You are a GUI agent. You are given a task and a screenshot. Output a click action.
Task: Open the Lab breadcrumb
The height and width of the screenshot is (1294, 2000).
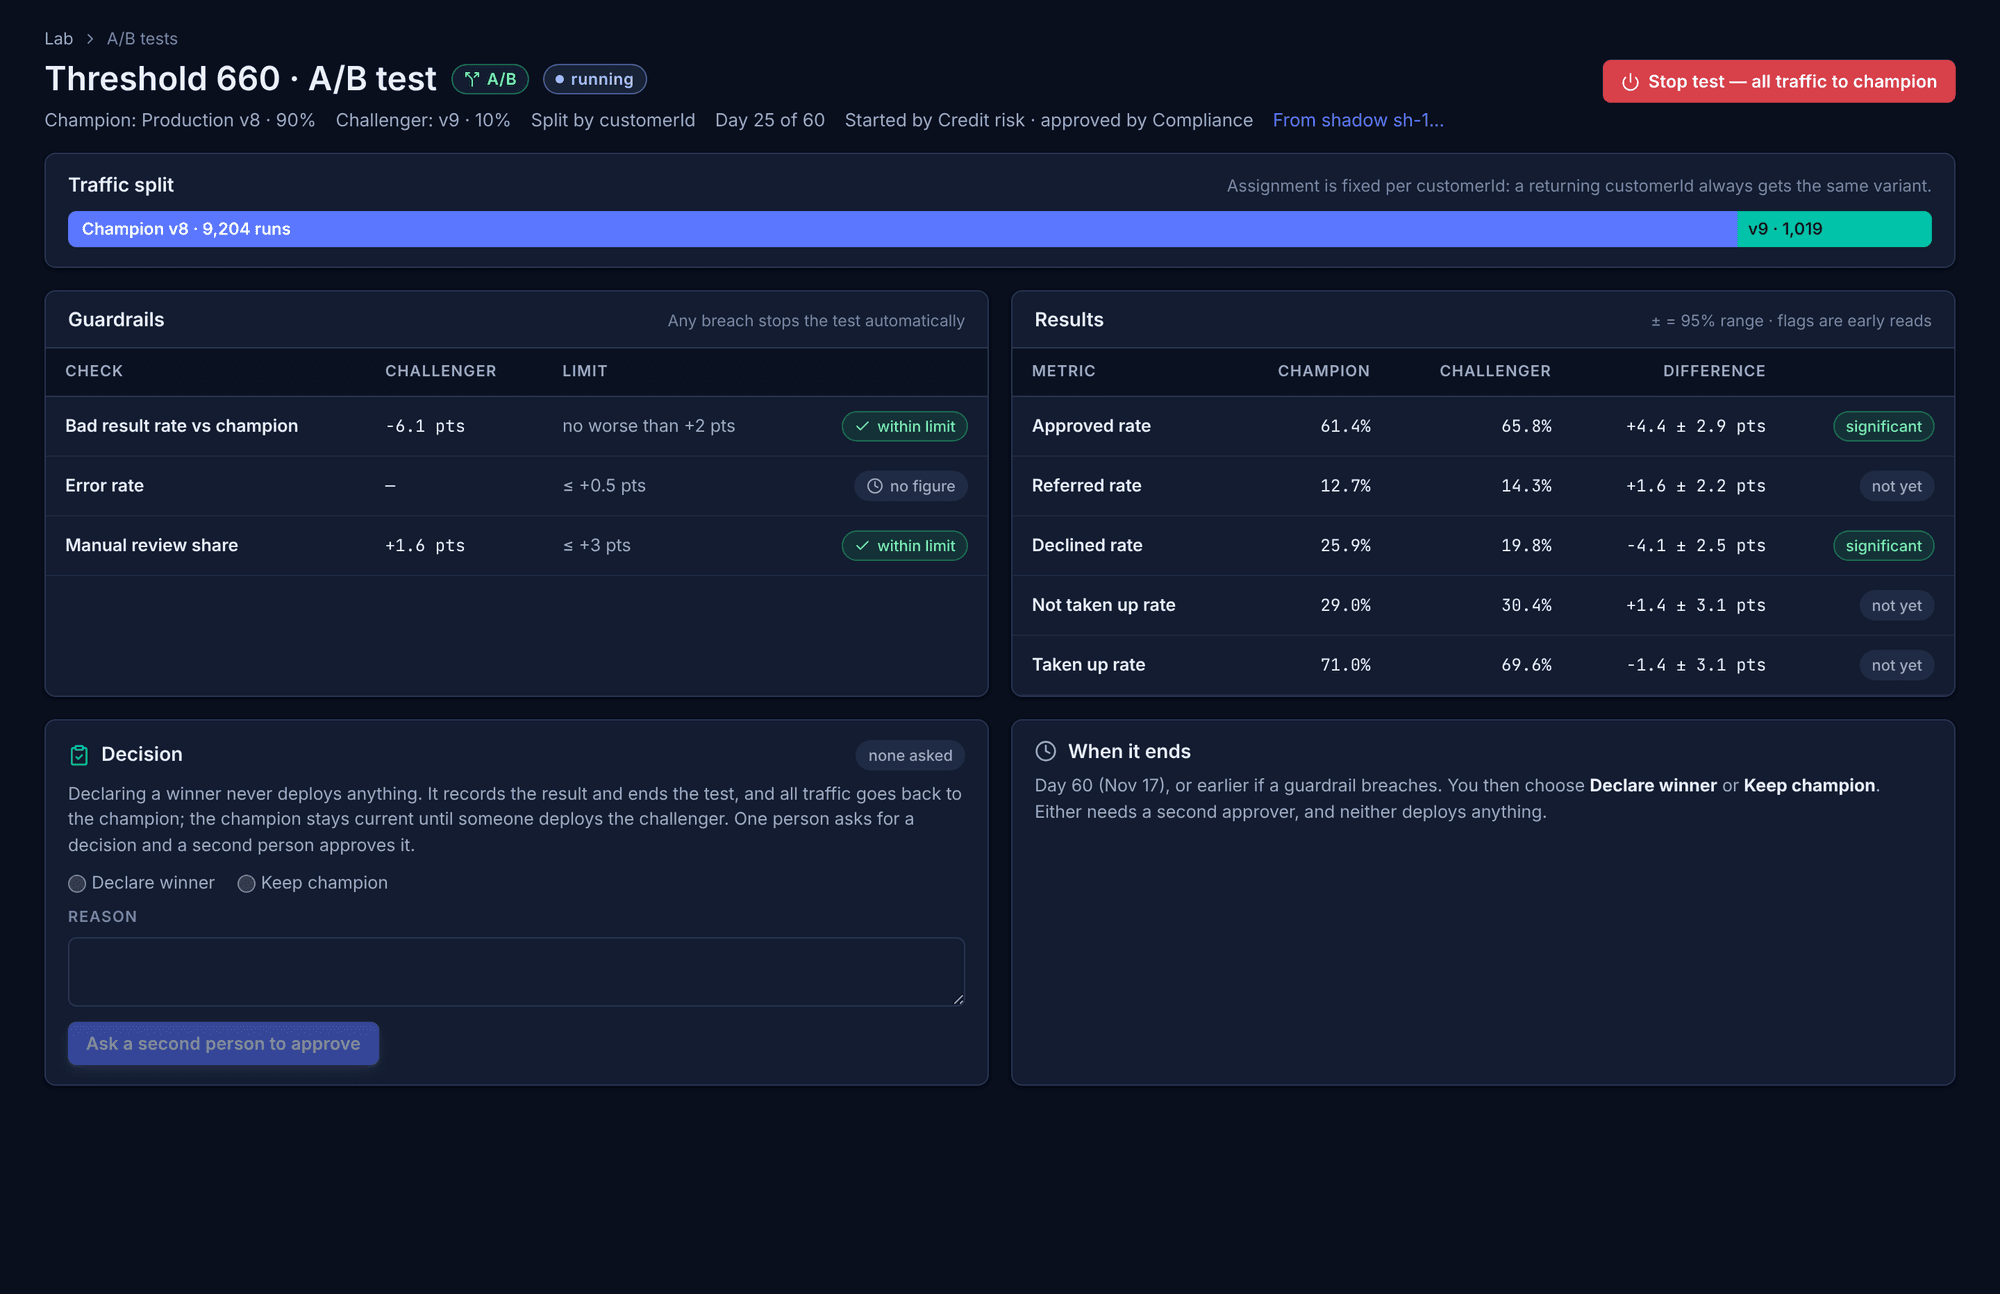pos(59,39)
